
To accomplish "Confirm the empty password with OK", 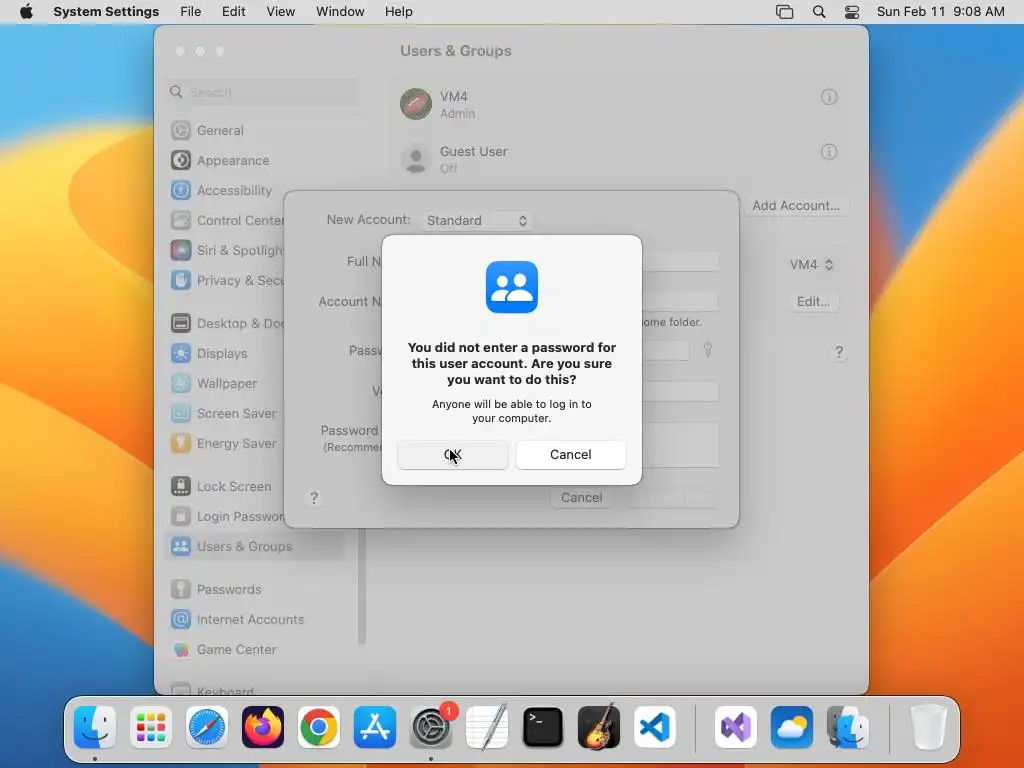I will point(453,455).
